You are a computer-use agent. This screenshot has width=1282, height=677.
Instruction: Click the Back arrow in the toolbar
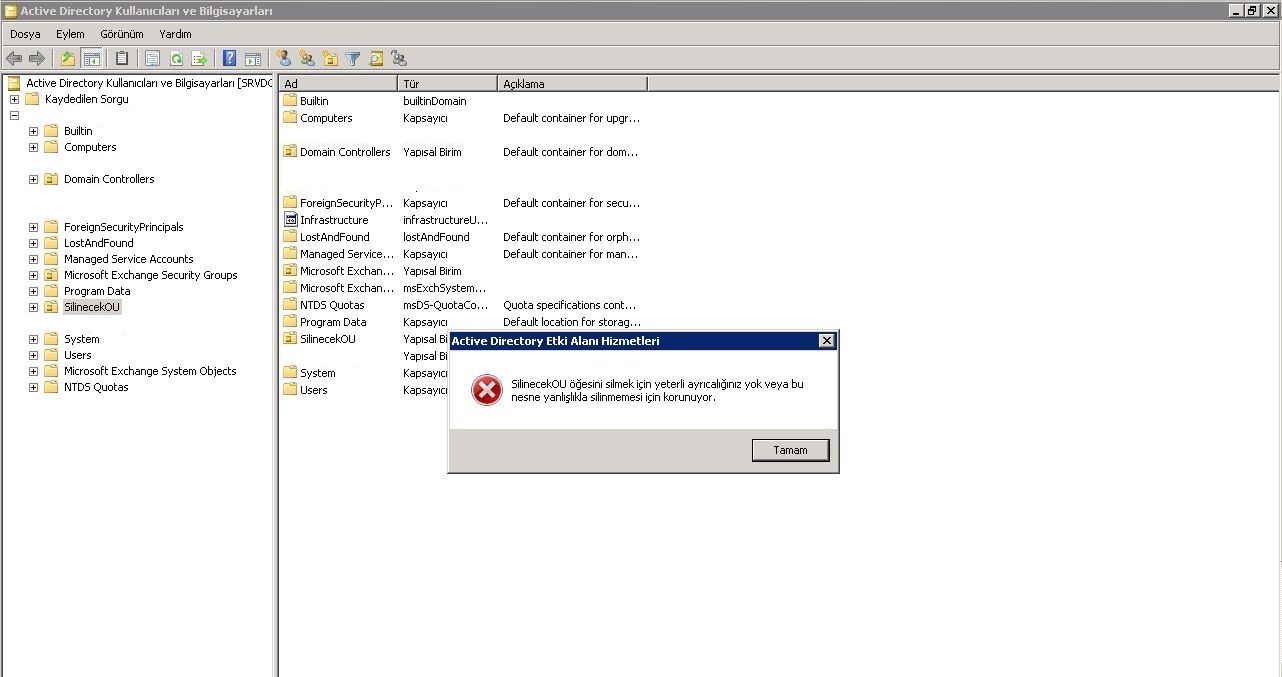pyautogui.click(x=14, y=59)
